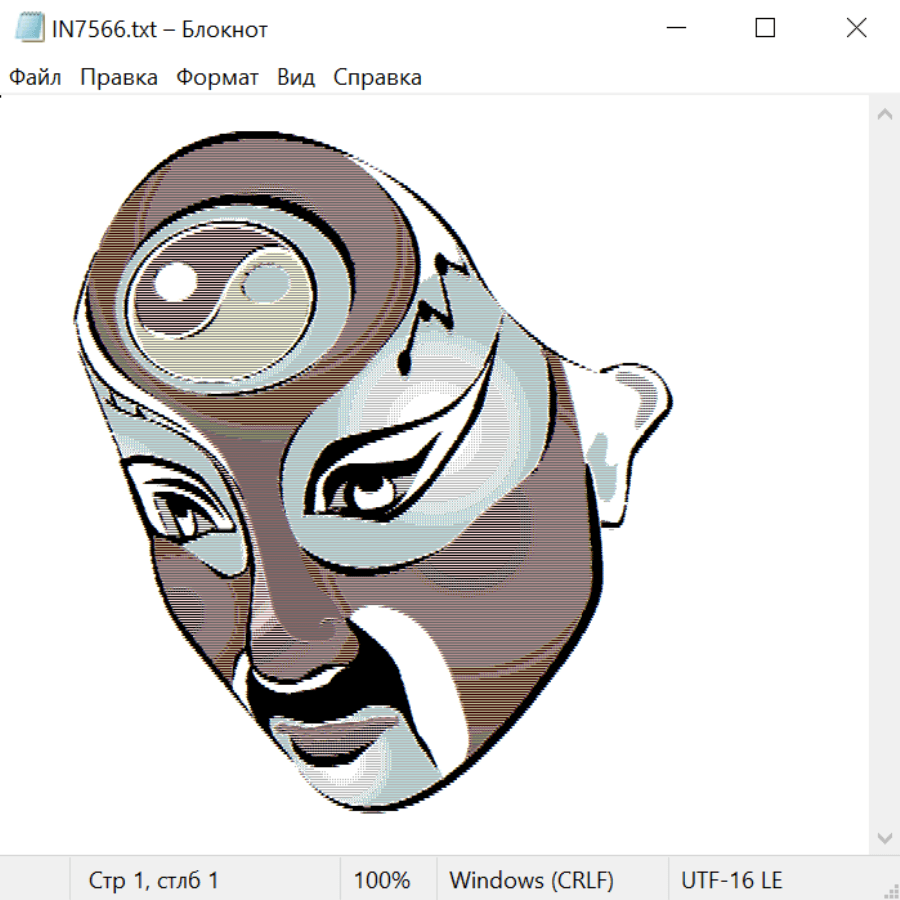Click the UTF-16 LE encoding indicator

point(732,881)
